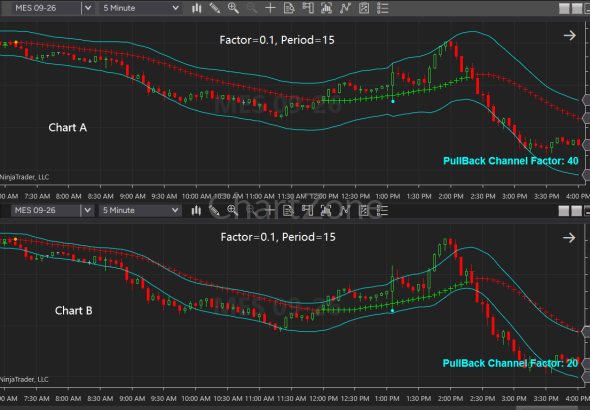590x410 pixels.
Task: Click the zoom in magnifier in Chart A toolbar
Action: (x=233, y=8)
